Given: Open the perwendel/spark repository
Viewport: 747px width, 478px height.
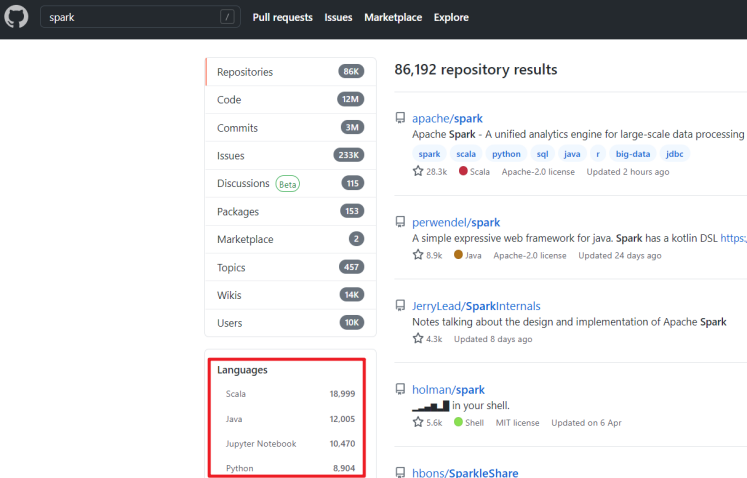Looking at the screenshot, I should click(x=456, y=223).
